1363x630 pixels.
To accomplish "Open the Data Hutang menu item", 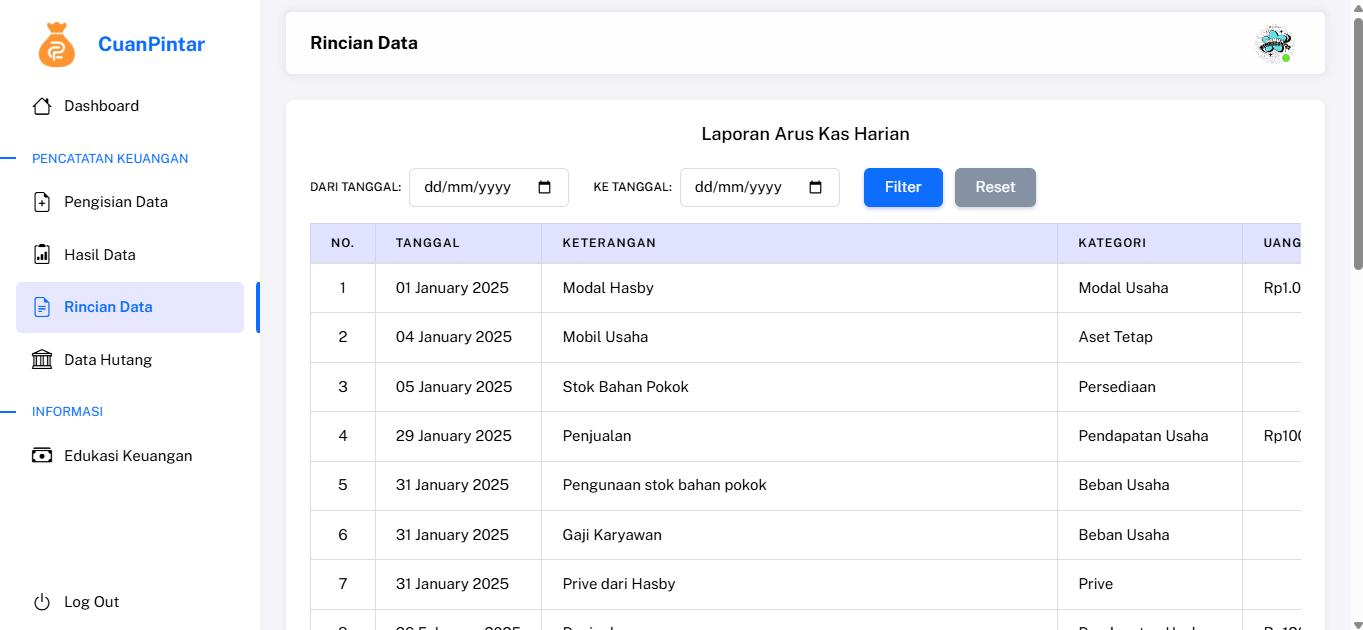I will click(x=108, y=360).
